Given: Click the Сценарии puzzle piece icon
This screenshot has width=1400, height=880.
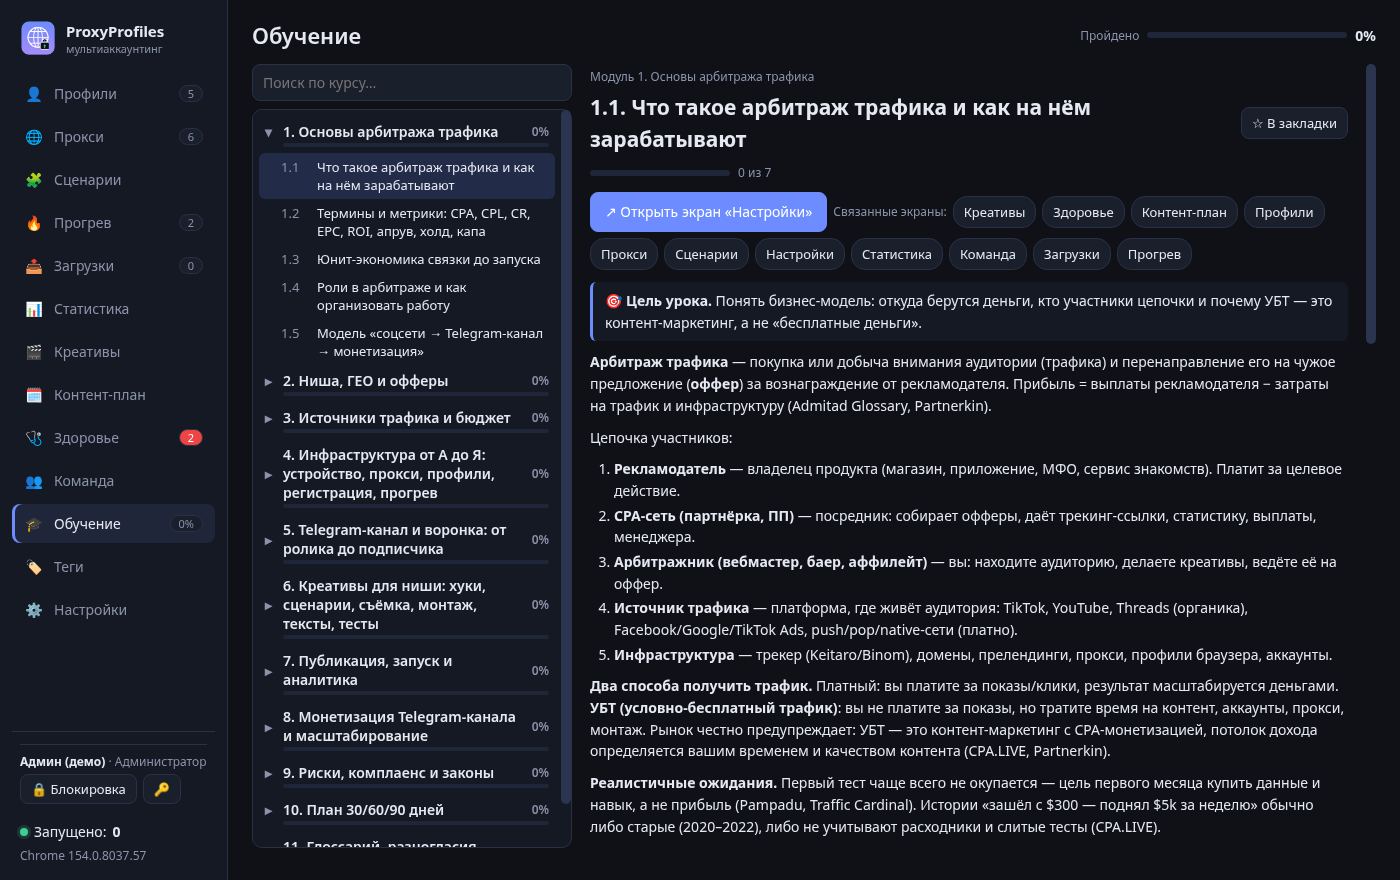Looking at the screenshot, I should (x=34, y=180).
